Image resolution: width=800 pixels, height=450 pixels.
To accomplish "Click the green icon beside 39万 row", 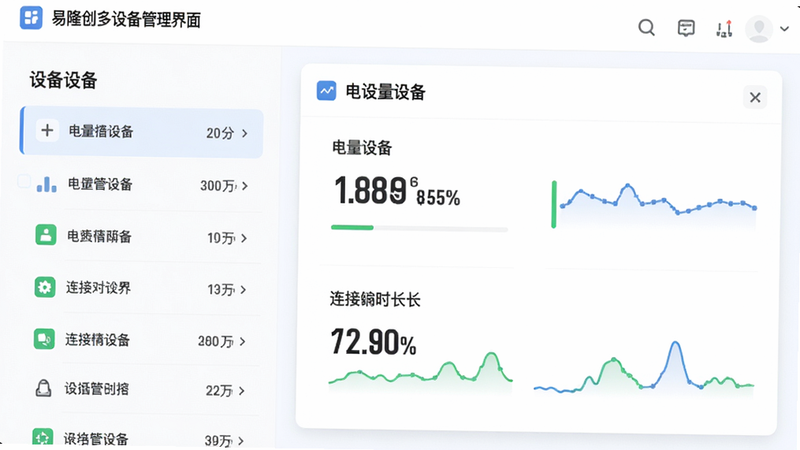I will (x=42, y=437).
